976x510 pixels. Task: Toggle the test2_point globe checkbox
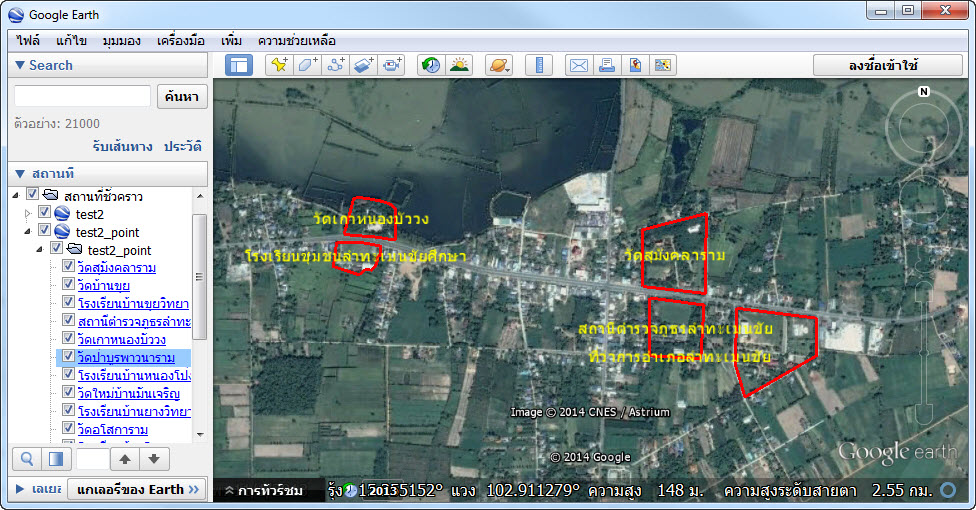(44, 230)
